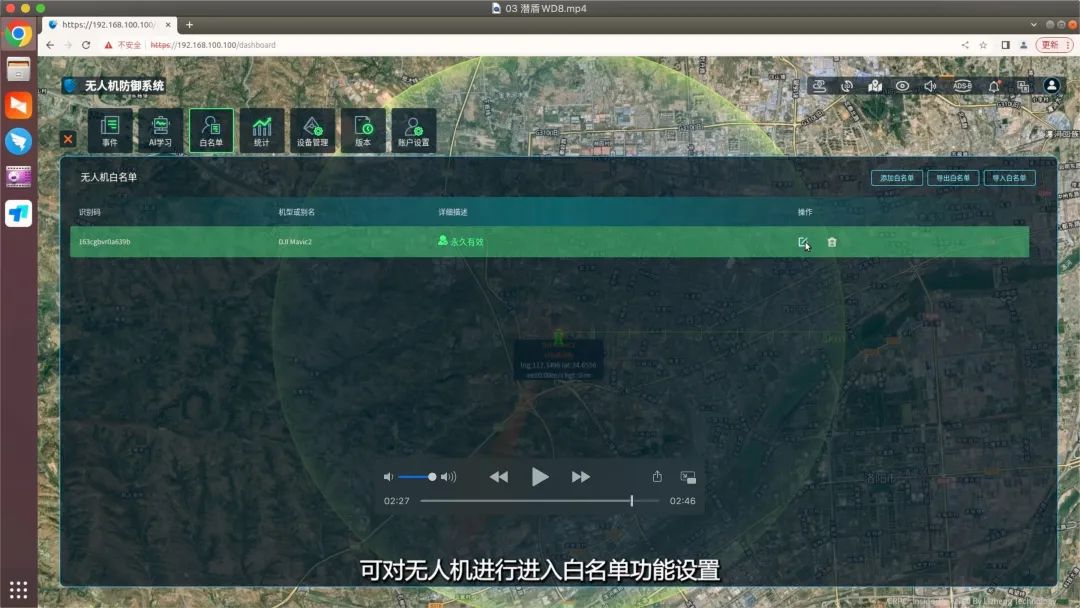Image resolution: width=1080 pixels, height=608 pixels.
Task: Open the 事件 events module
Action: pos(110,130)
